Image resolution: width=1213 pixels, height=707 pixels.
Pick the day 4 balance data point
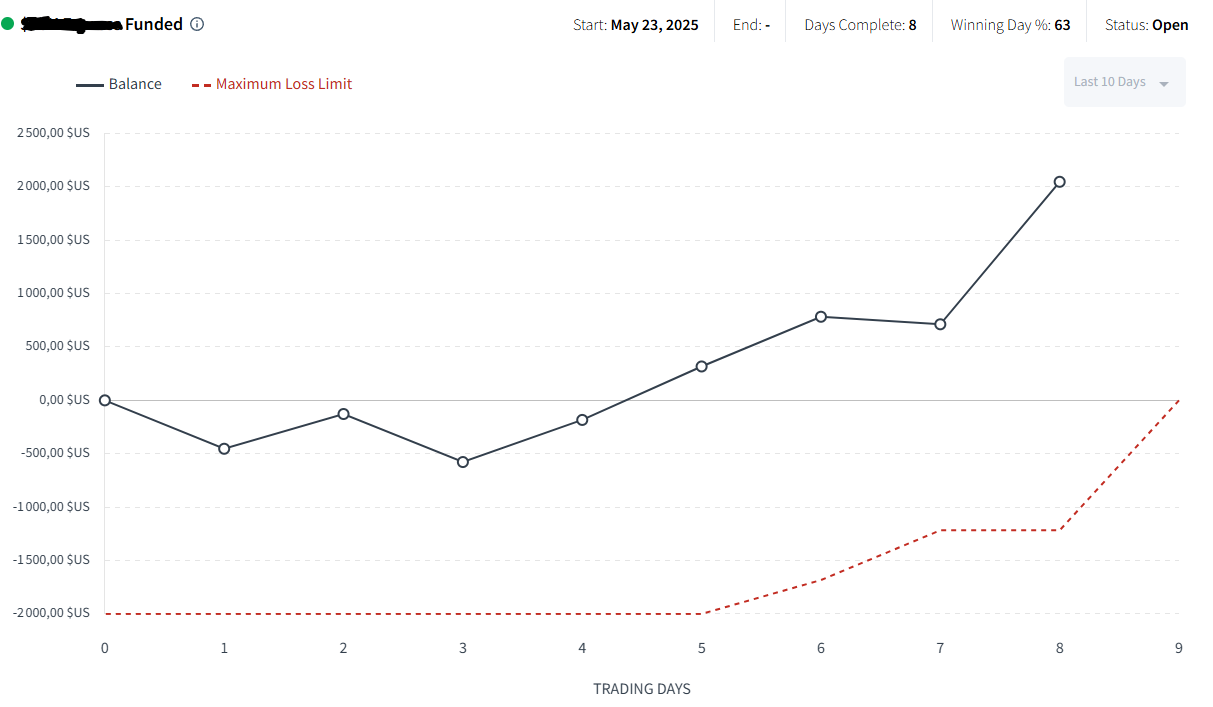pos(582,420)
